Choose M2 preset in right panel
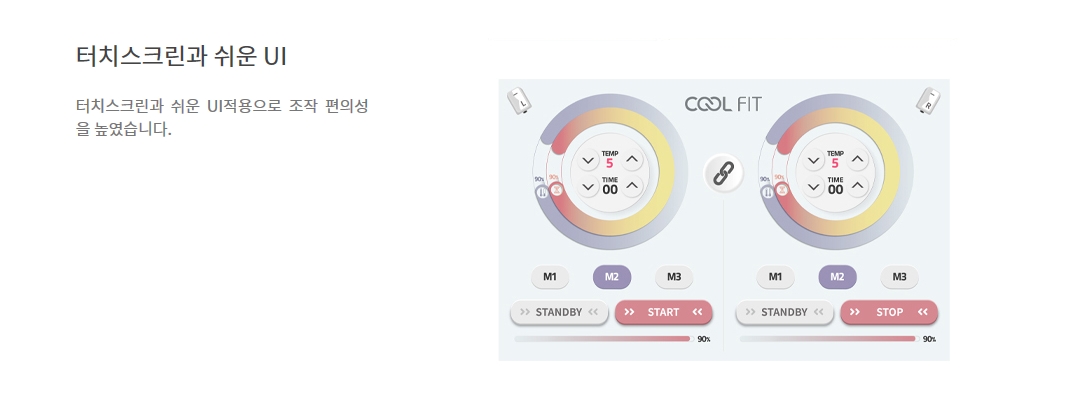The width and height of the screenshot is (1090, 409). (838, 277)
